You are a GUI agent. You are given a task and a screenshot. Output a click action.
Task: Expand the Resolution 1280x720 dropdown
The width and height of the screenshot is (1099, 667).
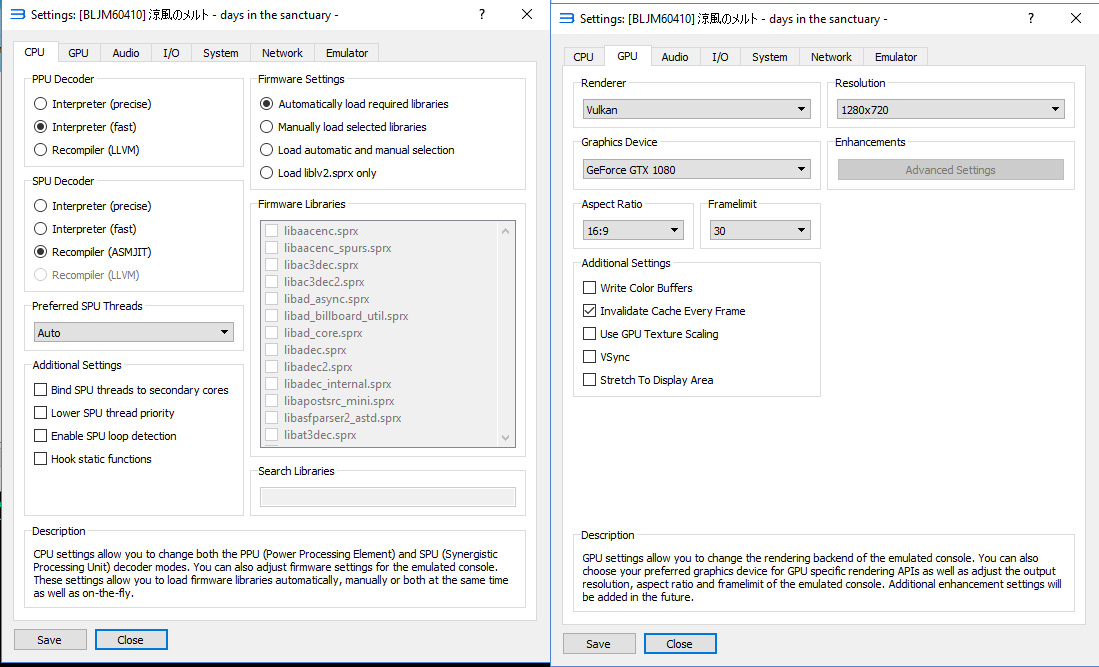(x=950, y=109)
